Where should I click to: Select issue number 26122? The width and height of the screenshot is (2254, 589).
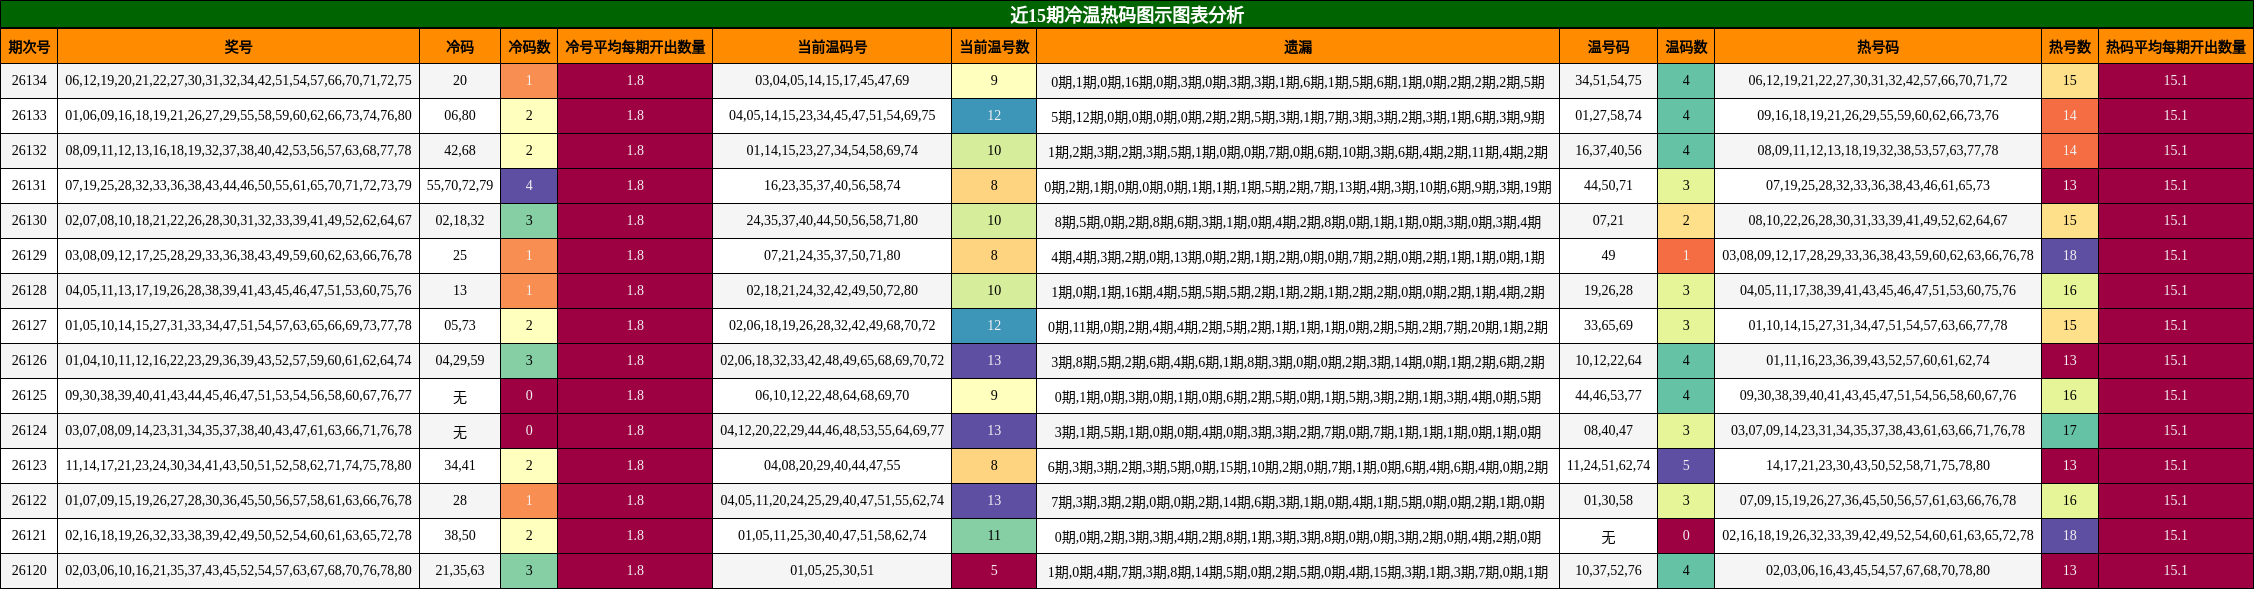(29, 501)
